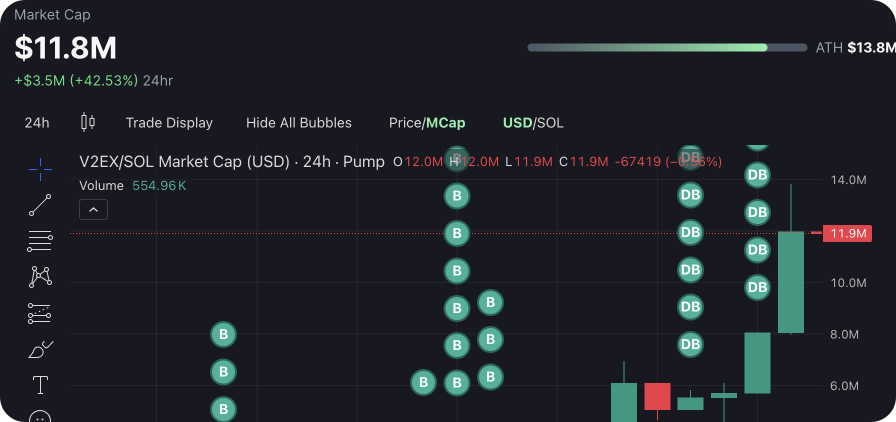Image resolution: width=896 pixels, height=422 pixels.
Task: Switch chart to Price mode
Action: coord(404,123)
